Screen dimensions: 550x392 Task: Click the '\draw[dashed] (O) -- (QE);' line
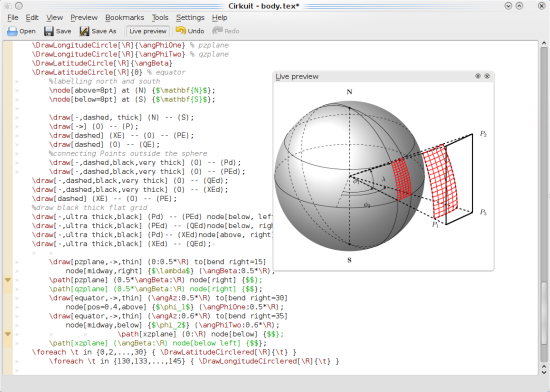click(x=104, y=144)
